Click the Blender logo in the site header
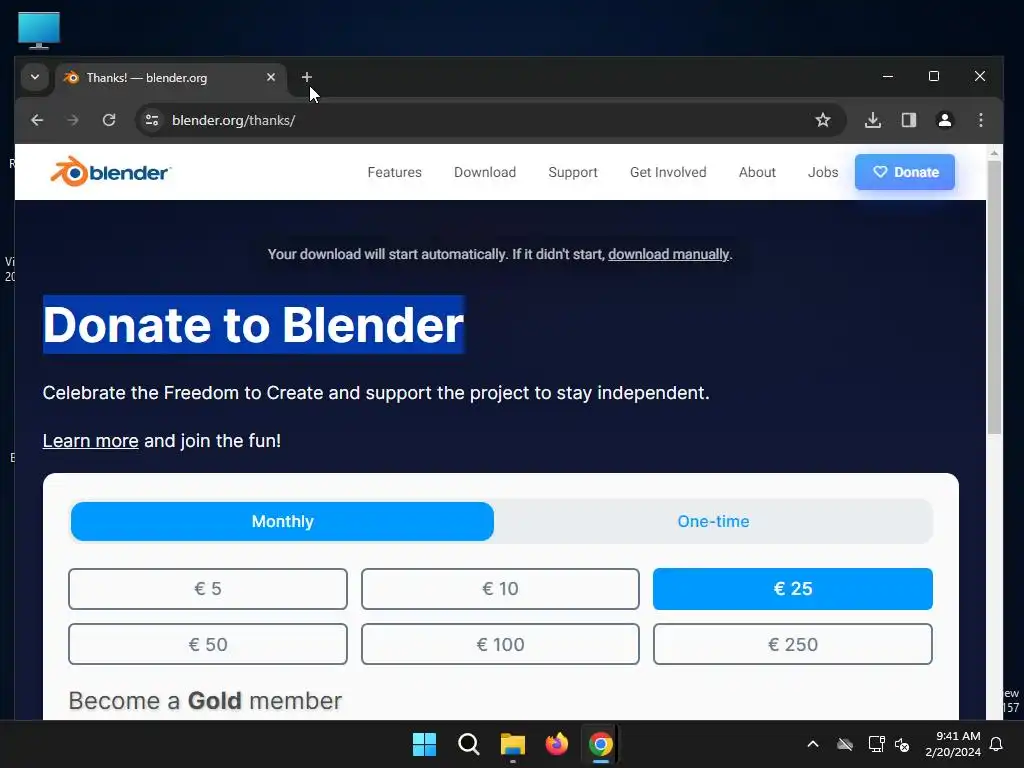The height and width of the screenshot is (768, 1024). (110, 172)
